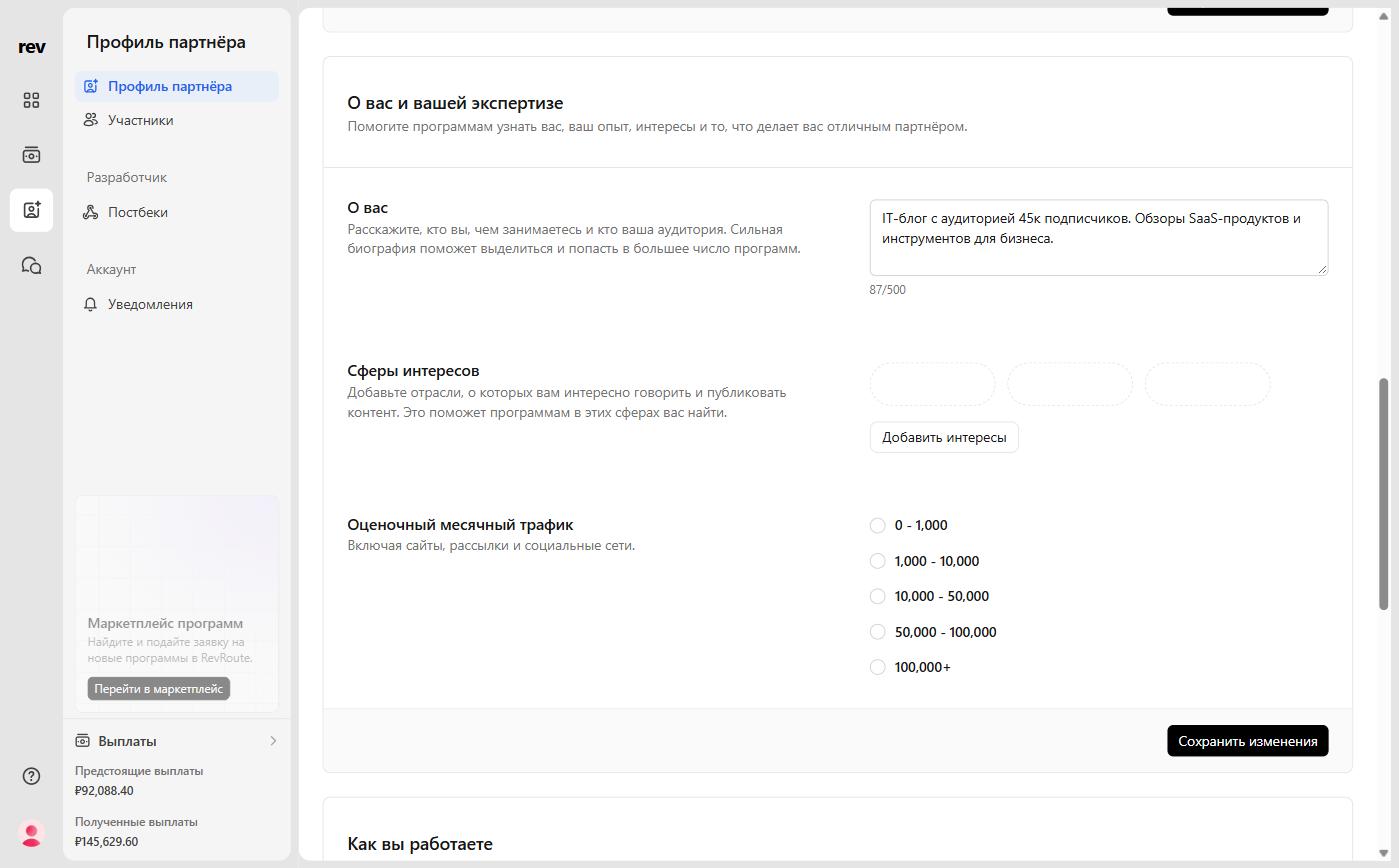Click Полученные выплаты amount ₽145,629.60
The height and width of the screenshot is (868, 1399).
[106, 841]
